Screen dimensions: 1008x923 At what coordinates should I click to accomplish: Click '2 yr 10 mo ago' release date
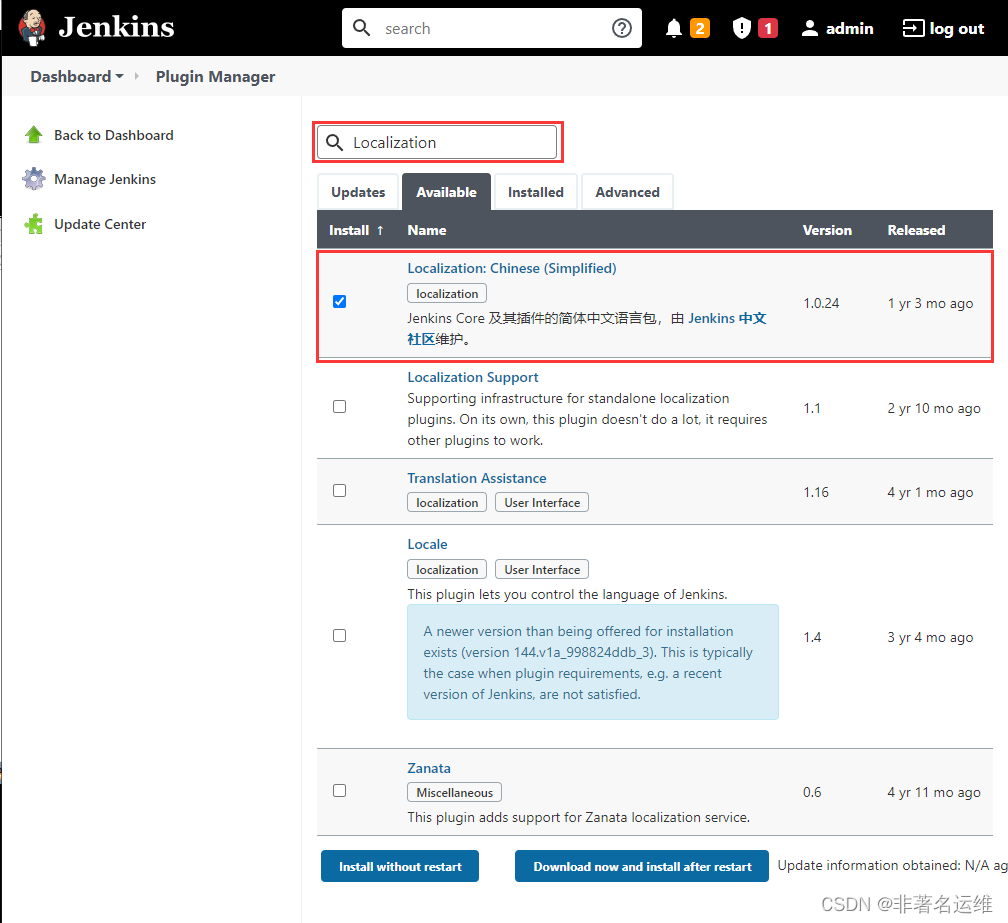click(x=934, y=408)
